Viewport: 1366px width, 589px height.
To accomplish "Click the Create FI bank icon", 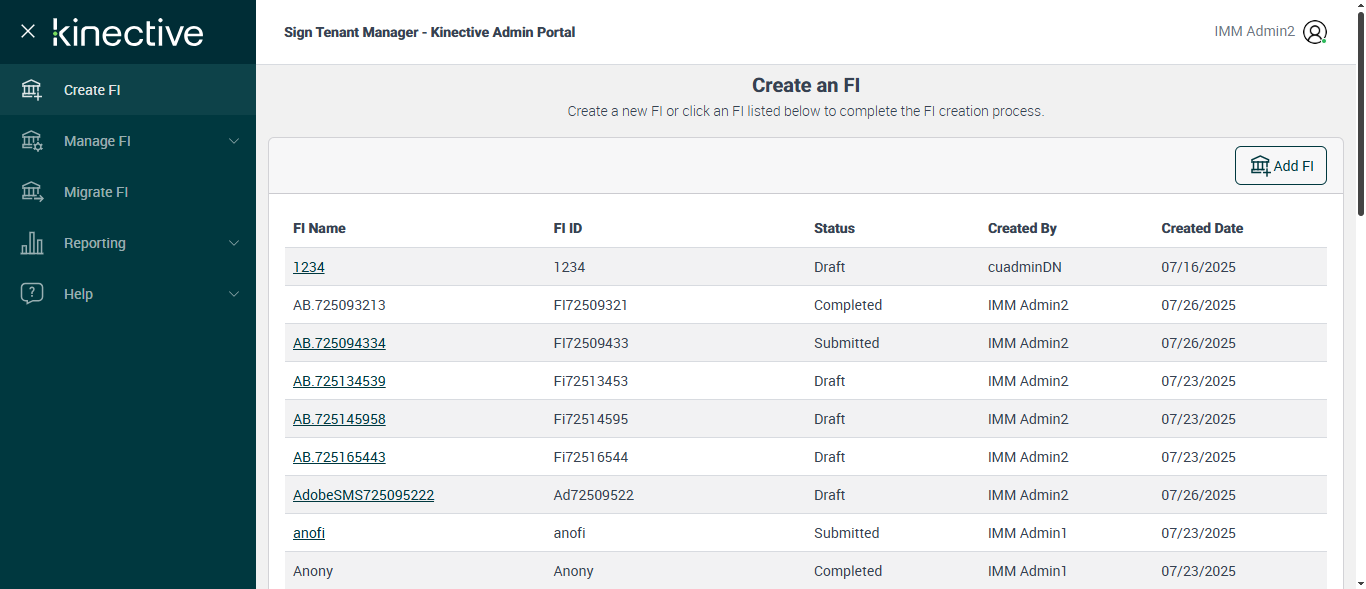I will click(x=32, y=90).
